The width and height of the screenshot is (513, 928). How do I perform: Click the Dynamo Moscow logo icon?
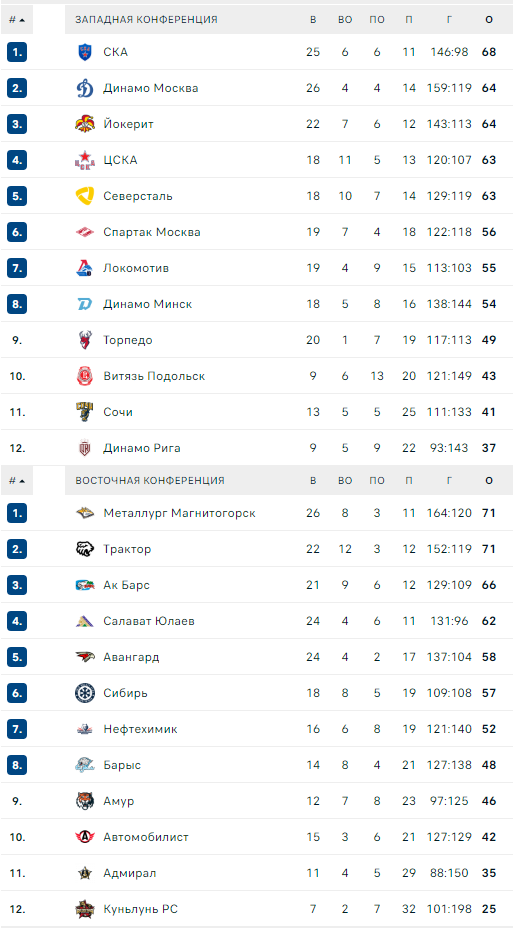[x=85, y=88]
